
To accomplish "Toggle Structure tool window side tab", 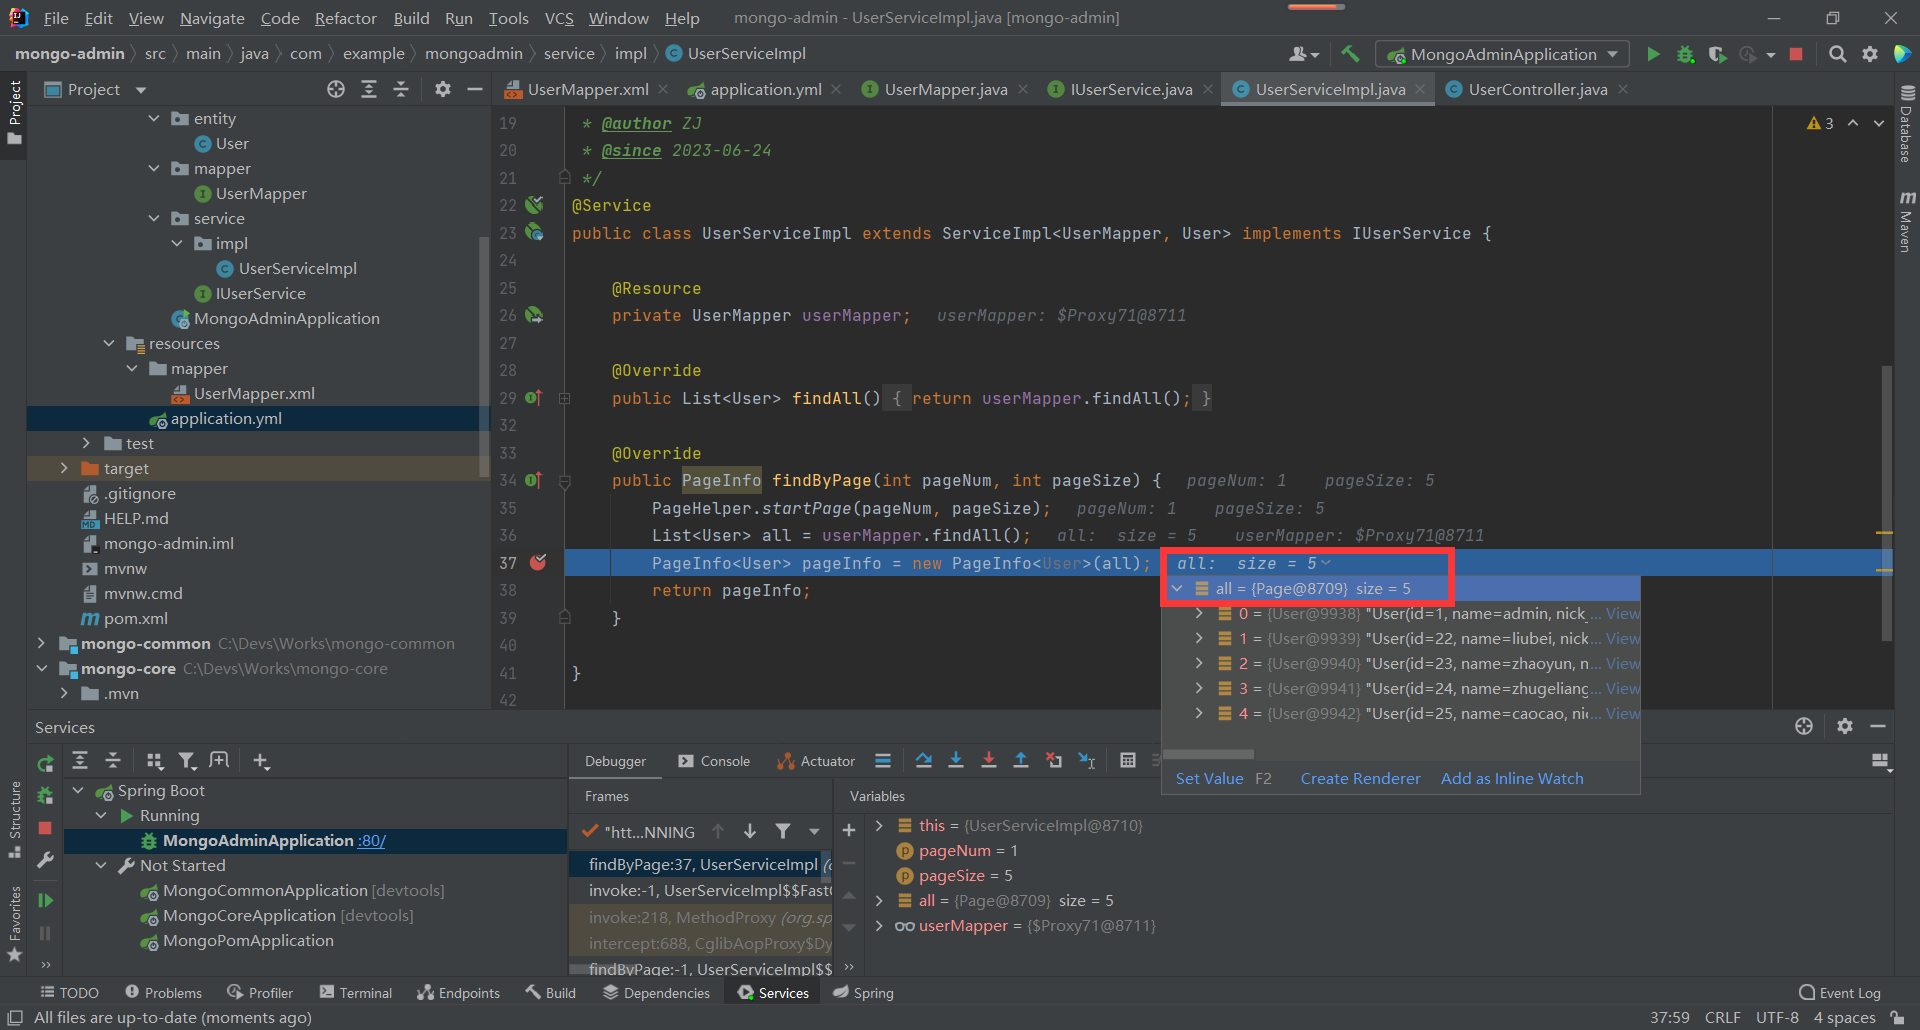I will (x=14, y=819).
